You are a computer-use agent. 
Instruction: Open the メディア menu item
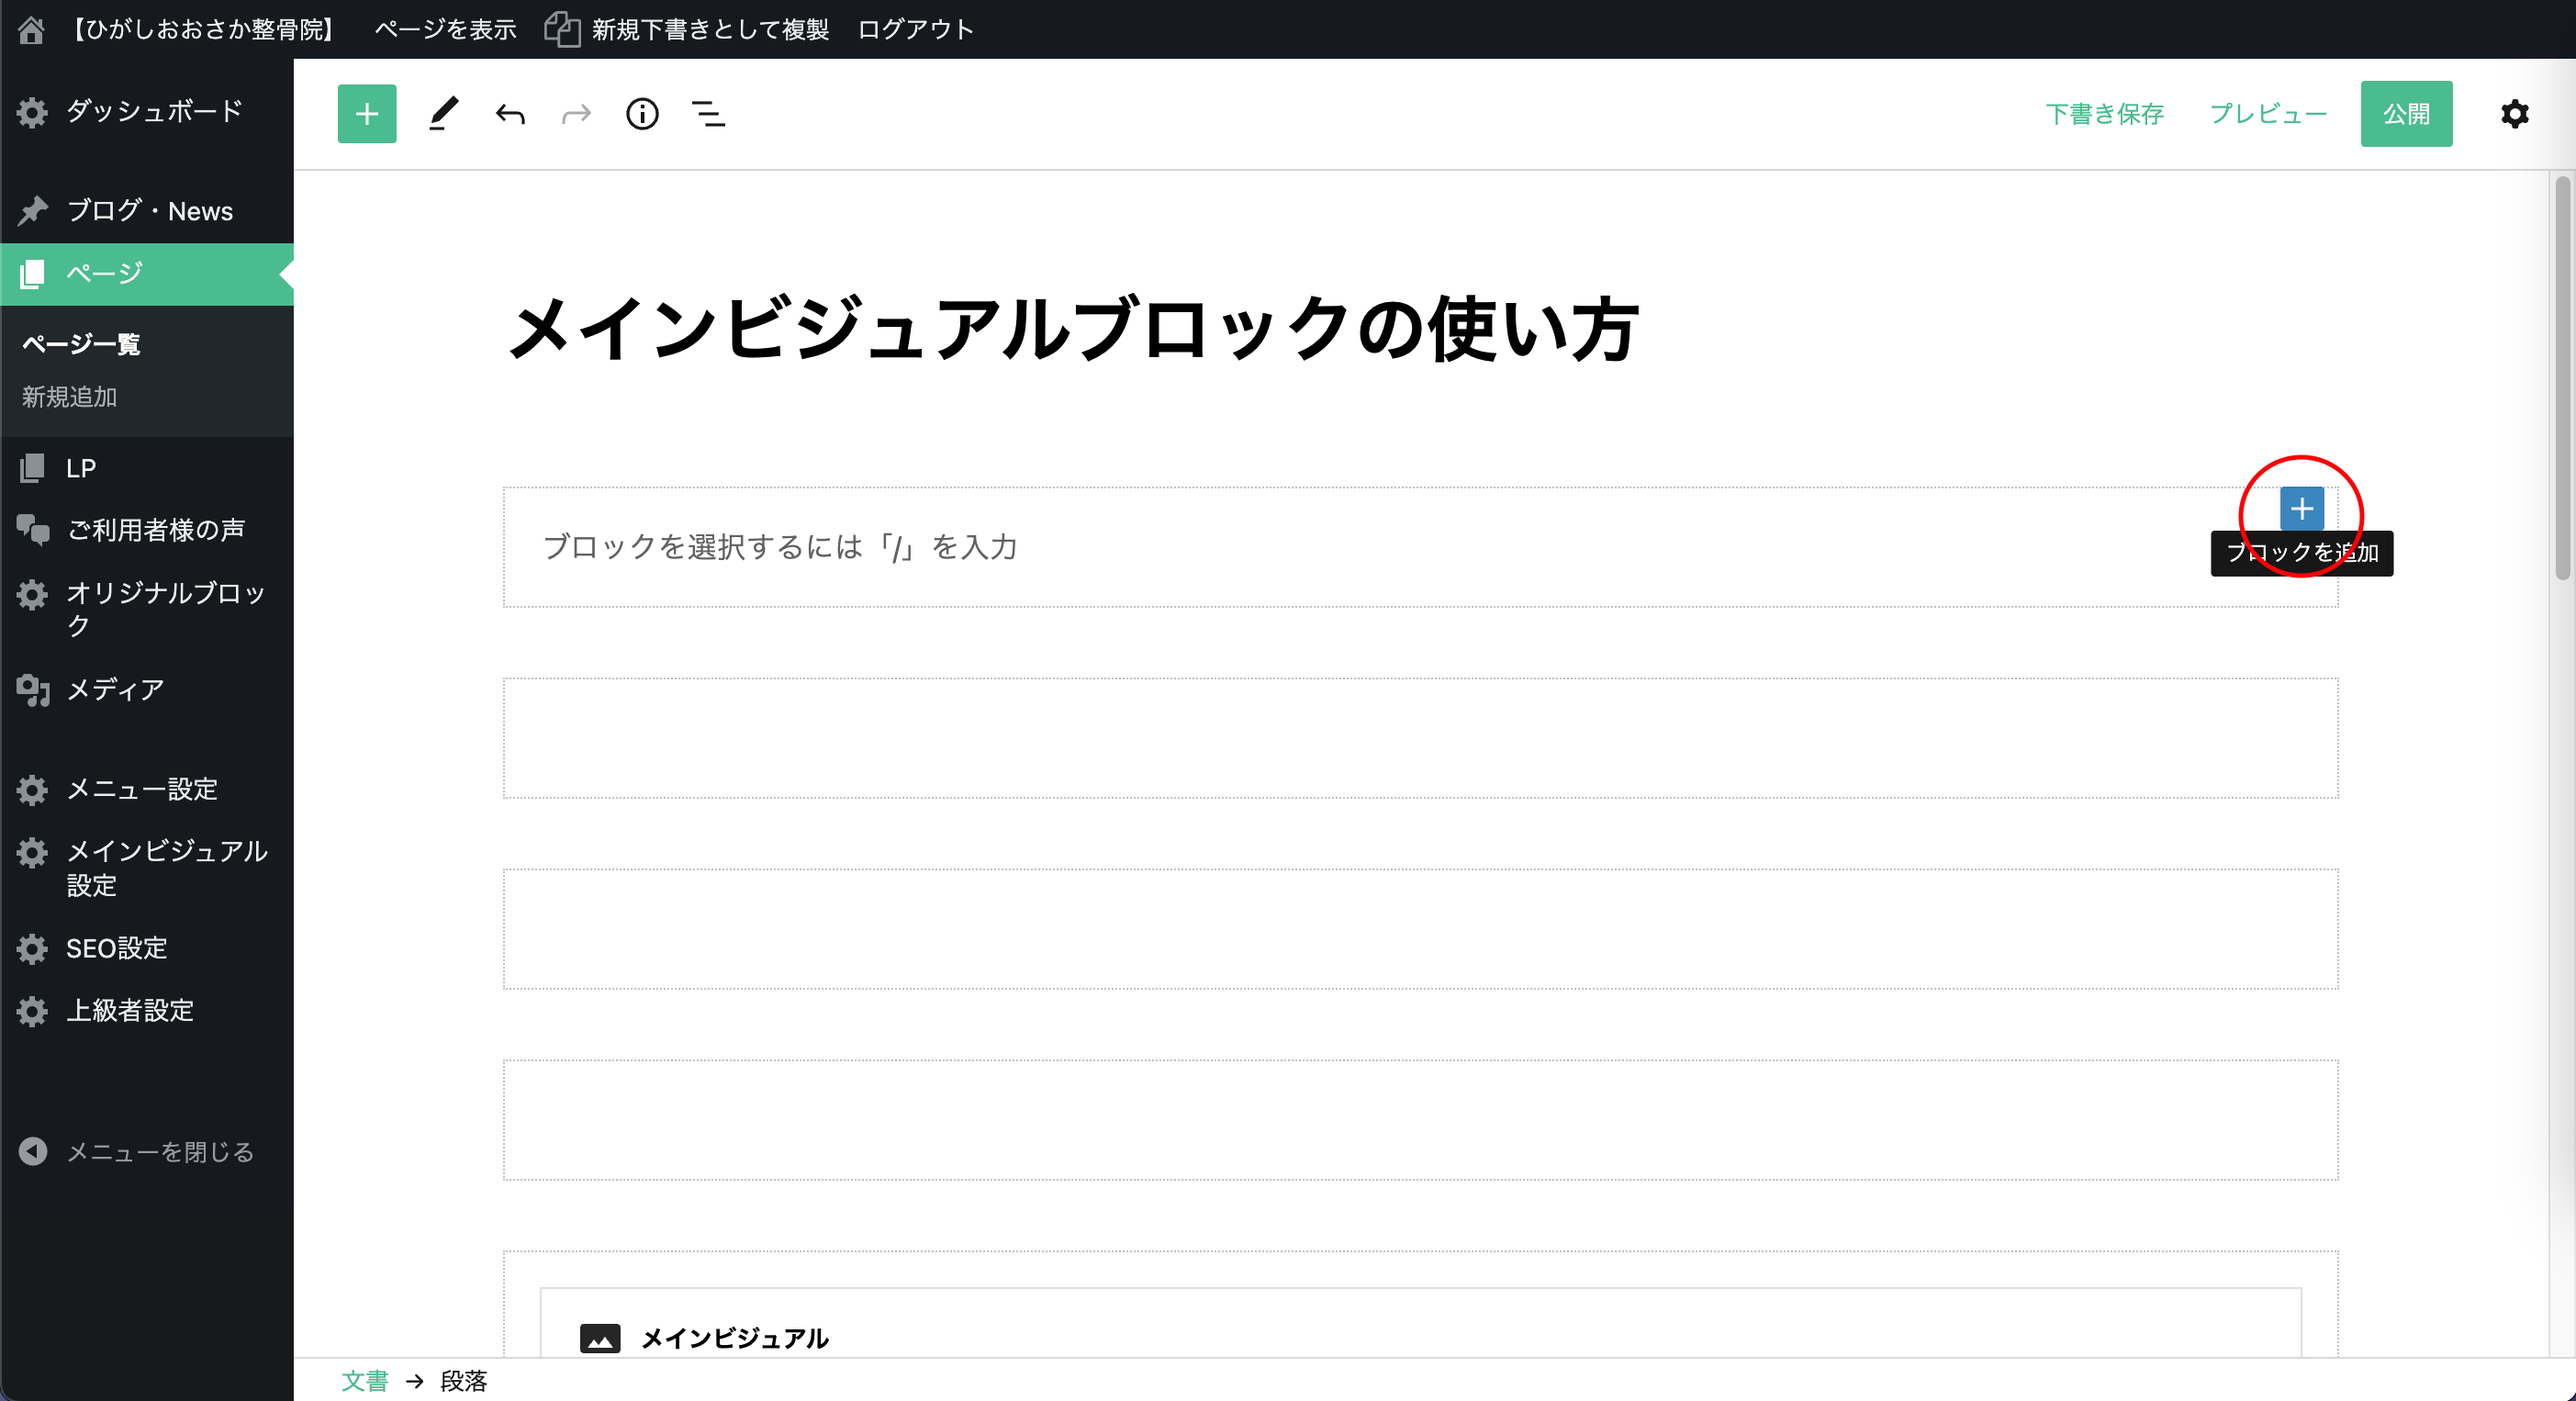point(115,690)
